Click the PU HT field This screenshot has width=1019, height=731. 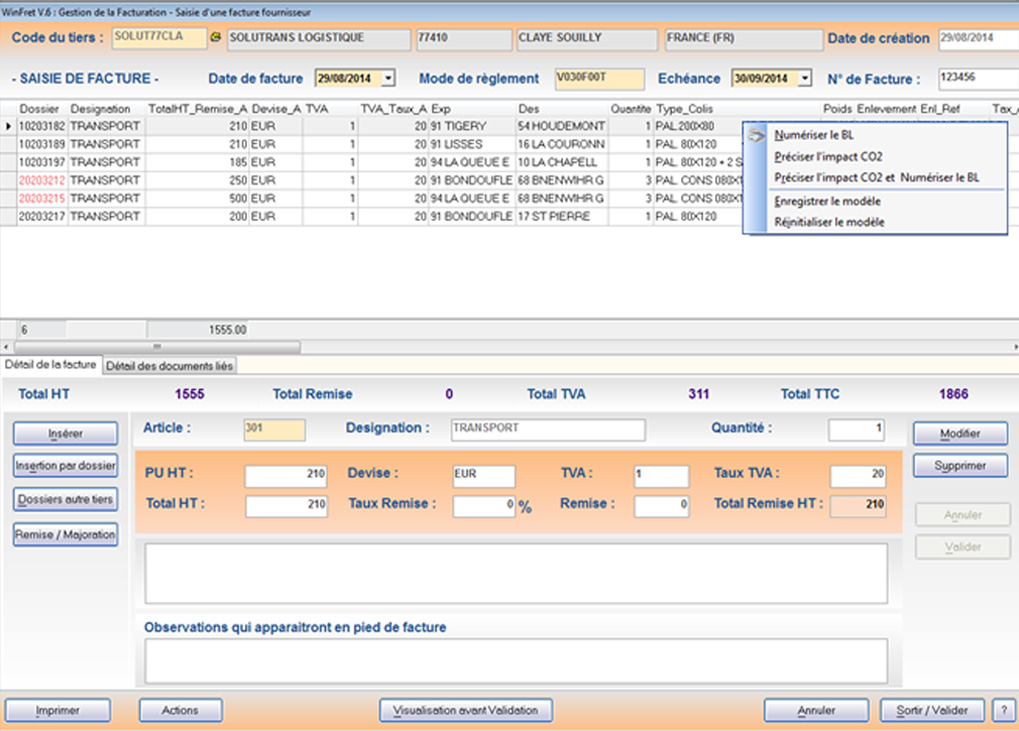click(286, 476)
